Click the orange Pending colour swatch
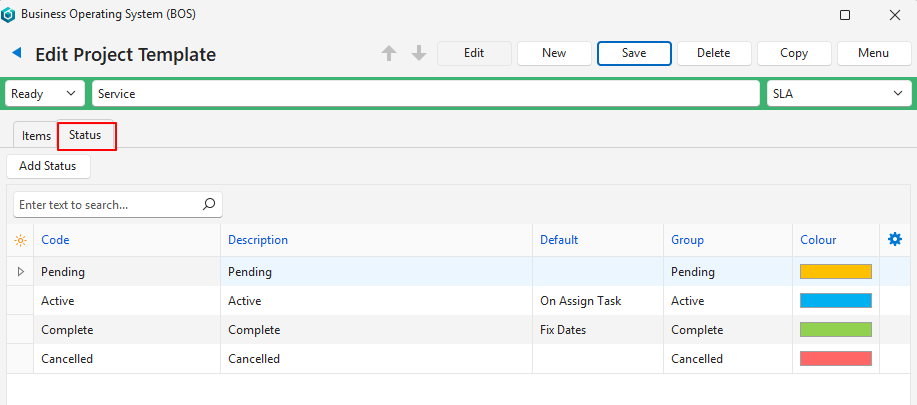Viewport: 917px width, 405px height. pyautogui.click(x=835, y=271)
